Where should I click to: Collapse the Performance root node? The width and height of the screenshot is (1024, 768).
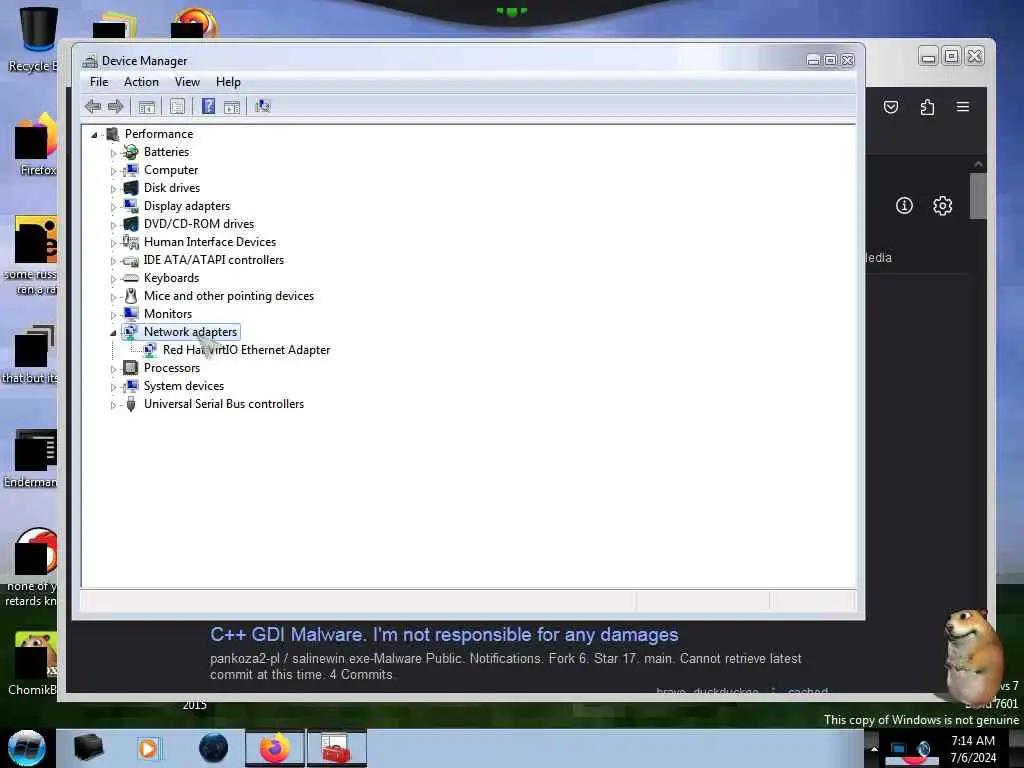[x=94, y=135]
